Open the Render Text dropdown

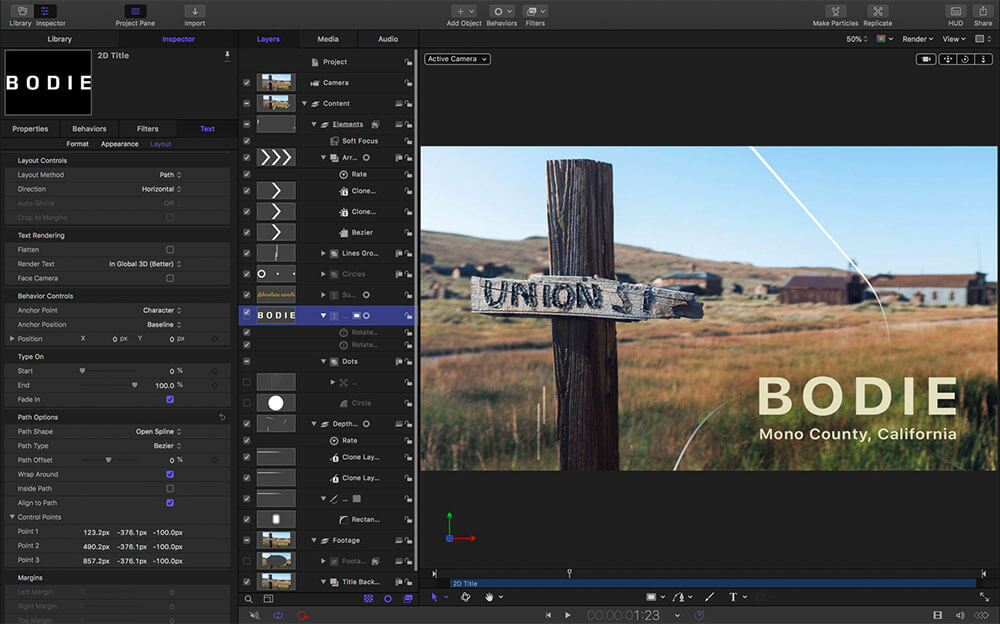coord(145,264)
